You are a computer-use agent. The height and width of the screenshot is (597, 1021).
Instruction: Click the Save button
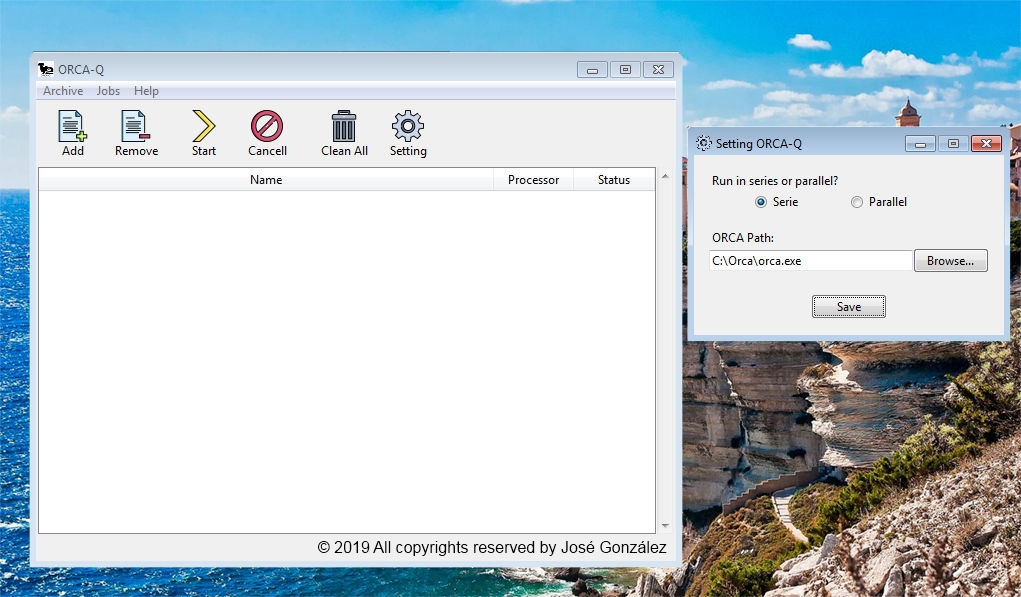(x=849, y=307)
